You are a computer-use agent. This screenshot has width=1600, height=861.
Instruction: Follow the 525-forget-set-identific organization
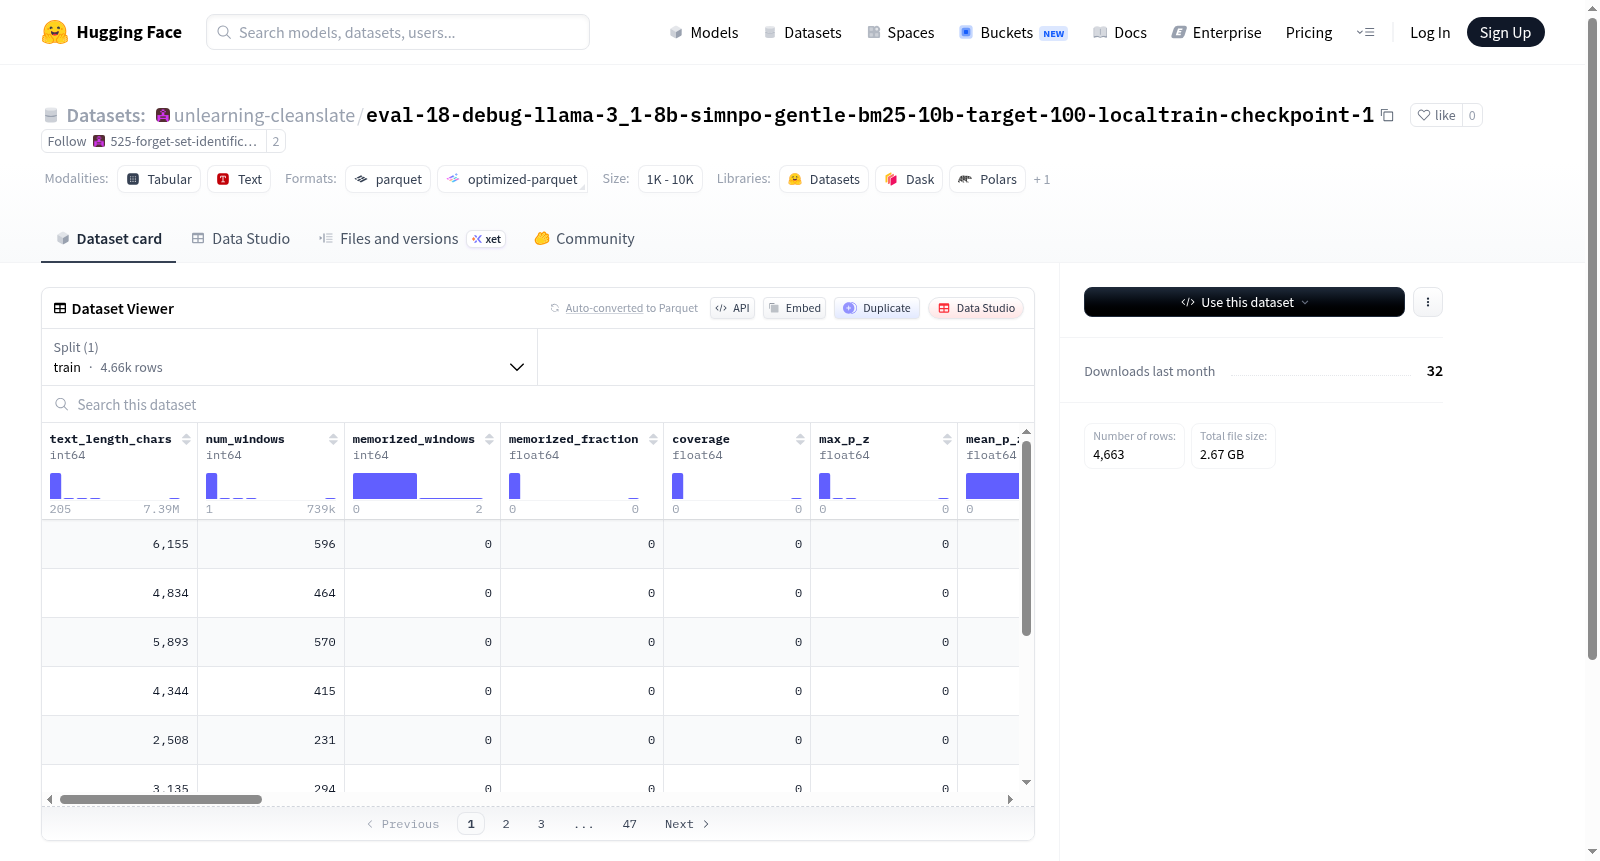pyautogui.click(x=154, y=141)
